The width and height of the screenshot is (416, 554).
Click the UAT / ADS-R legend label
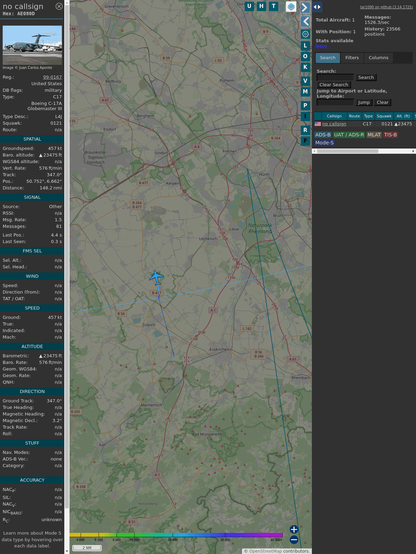(349, 135)
